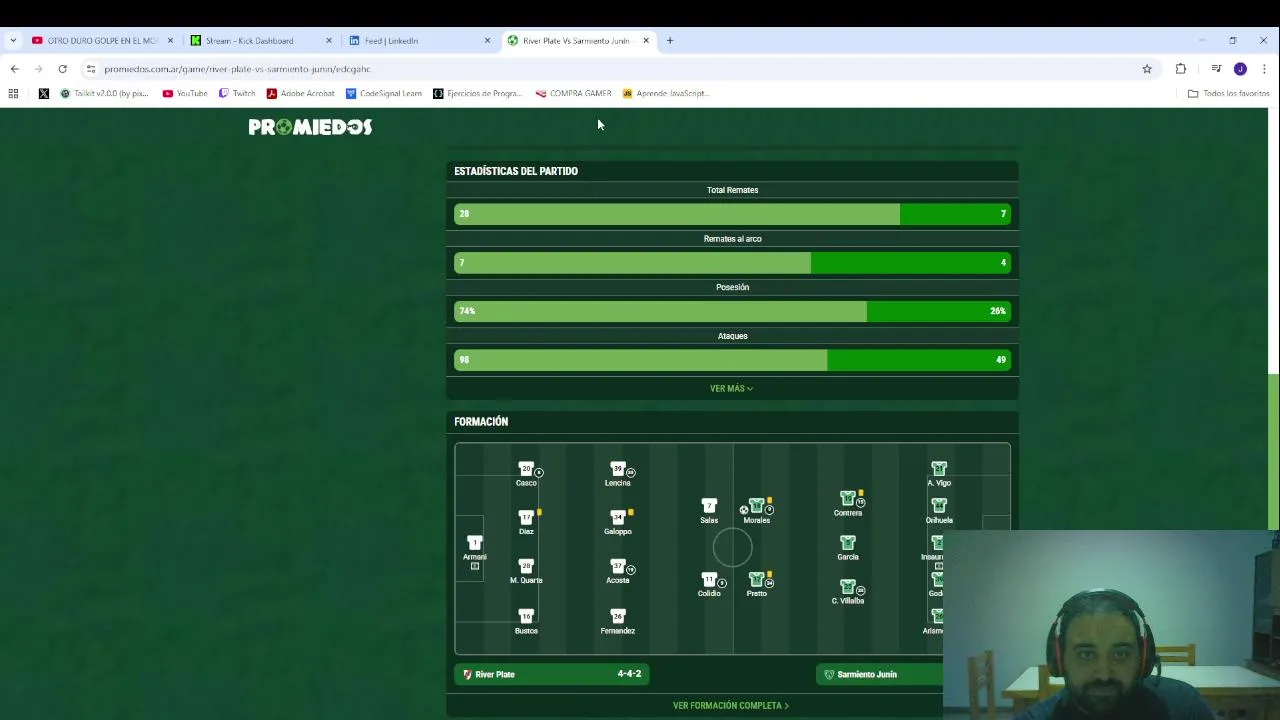Expand statistics with VER MÁS
This screenshot has height=720, width=1280.
732,389
